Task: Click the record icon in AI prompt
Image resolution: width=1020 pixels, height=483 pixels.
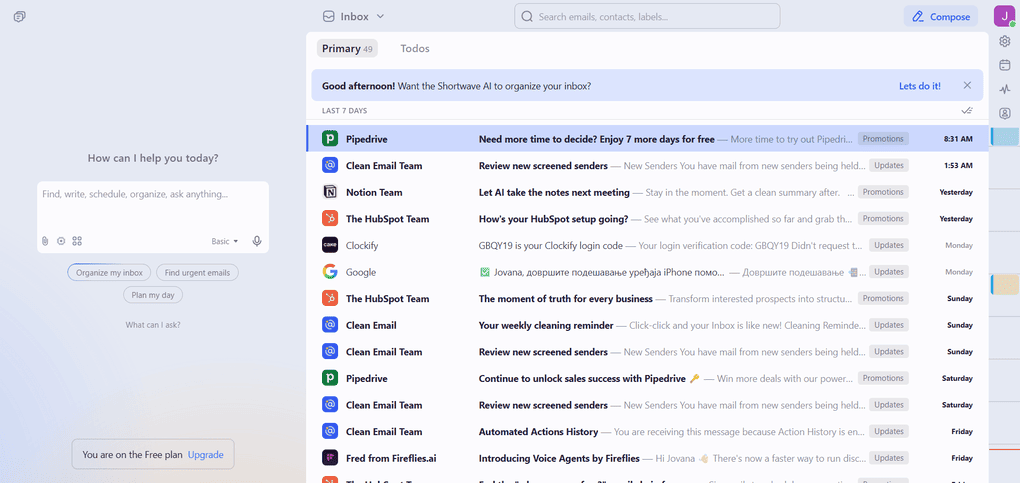Action: coord(61,241)
